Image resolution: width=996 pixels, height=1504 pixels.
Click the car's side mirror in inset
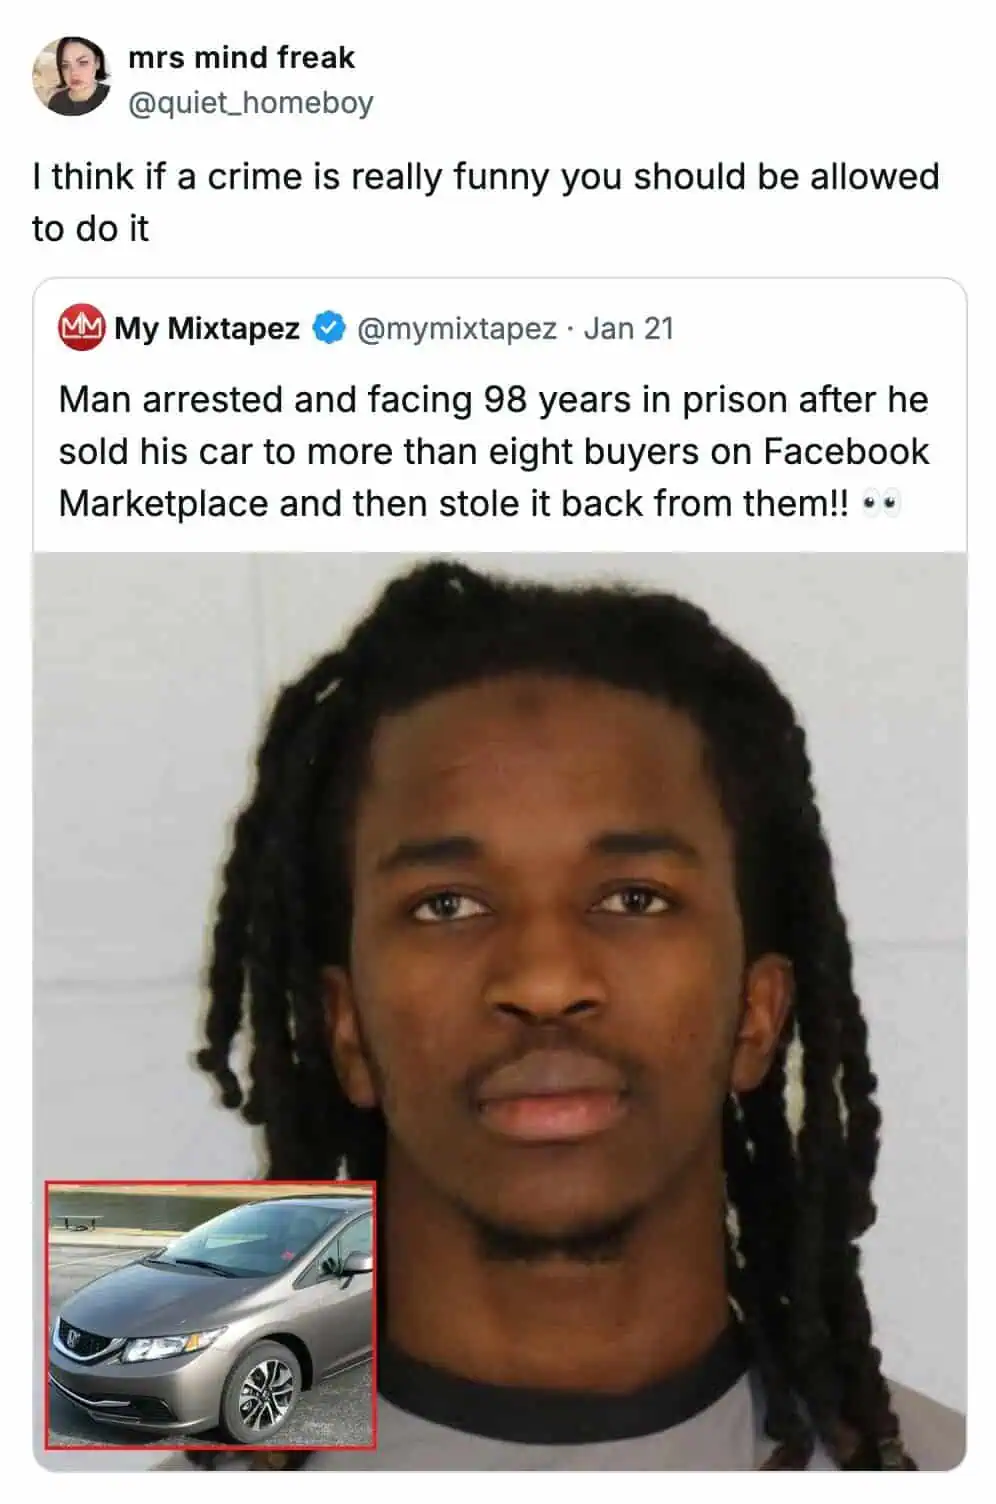click(x=355, y=1263)
